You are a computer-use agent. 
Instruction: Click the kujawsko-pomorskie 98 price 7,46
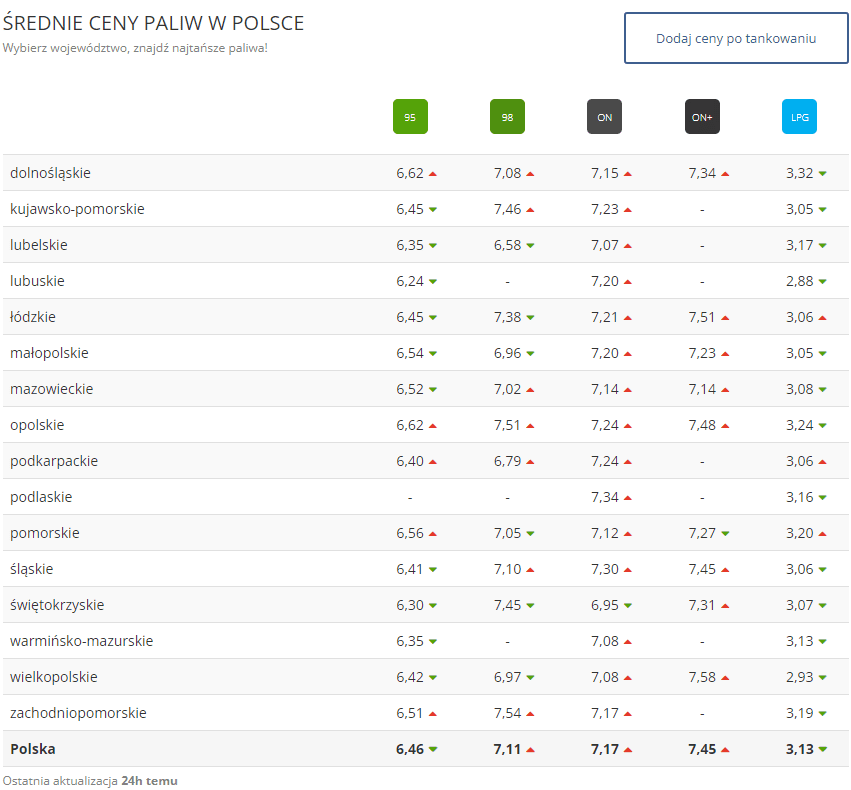coord(507,209)
